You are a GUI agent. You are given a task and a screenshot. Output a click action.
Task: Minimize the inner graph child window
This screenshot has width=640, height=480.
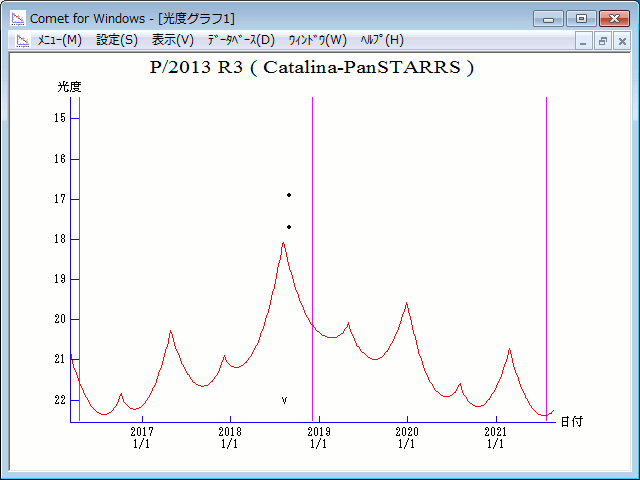[585, 41]
